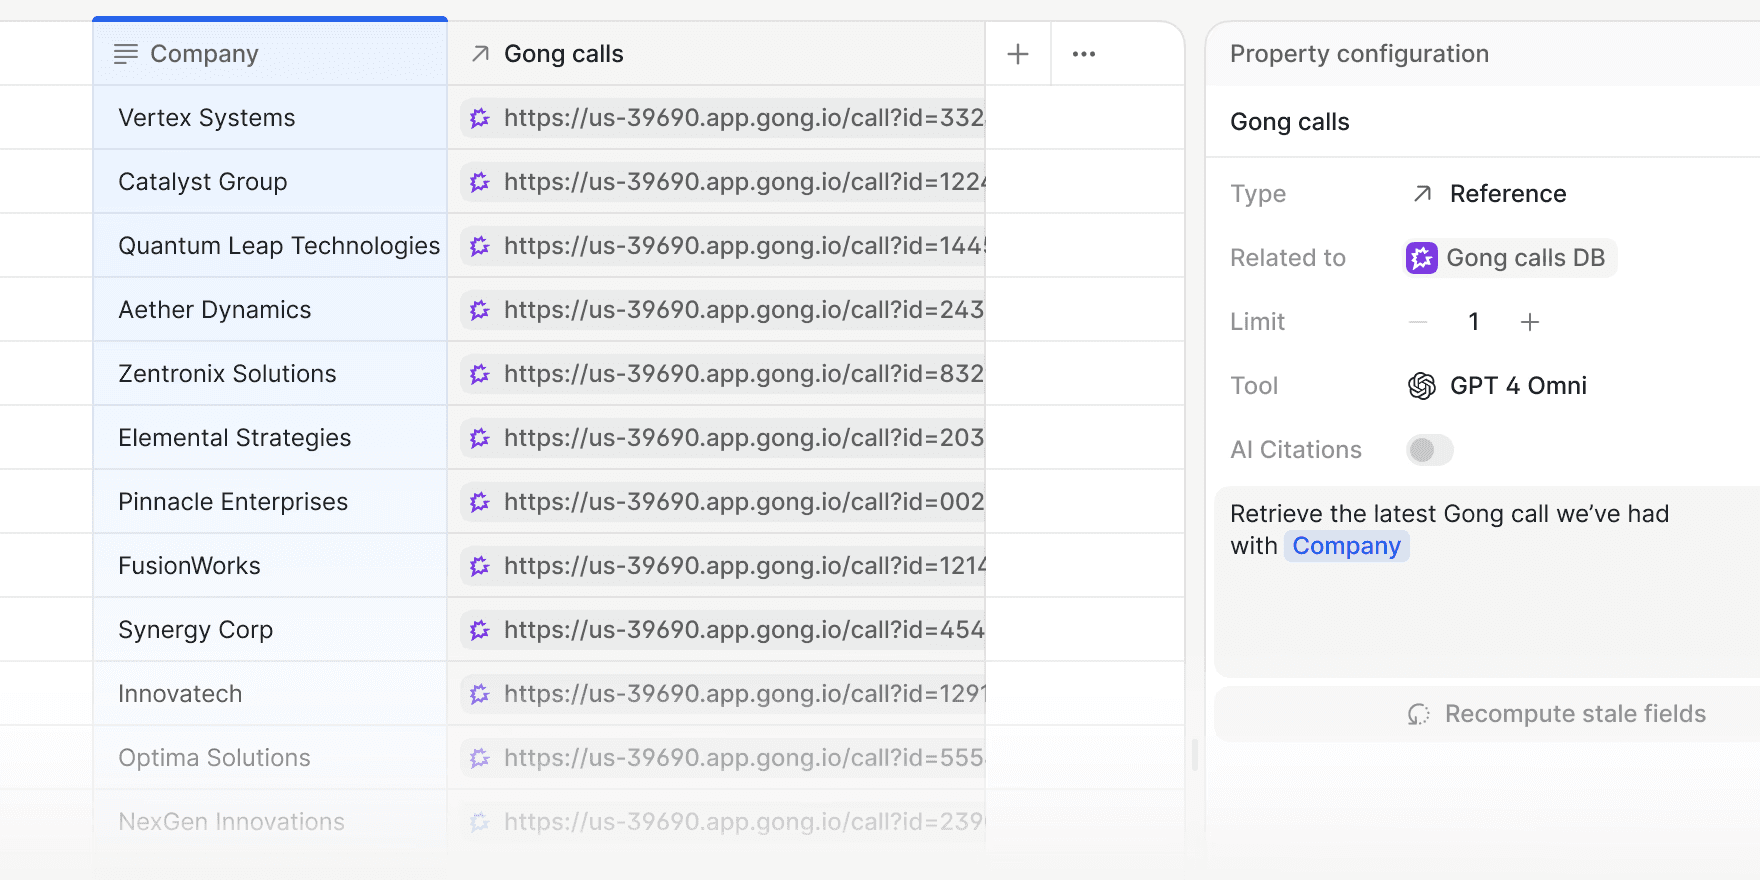Open the Synergy Corp Gong call link

point(723,630)
